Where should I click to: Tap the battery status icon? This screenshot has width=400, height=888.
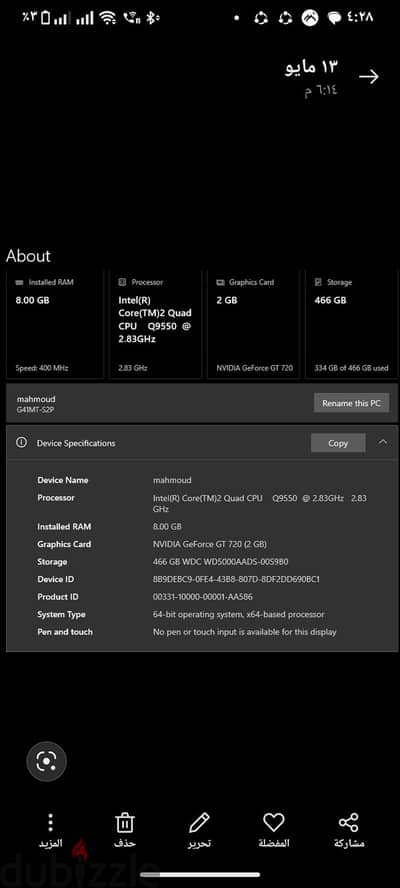click(x=45, y=18)
